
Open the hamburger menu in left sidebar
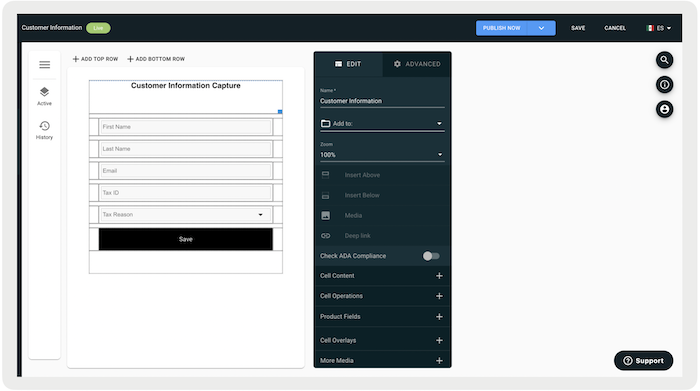point(44,65)
